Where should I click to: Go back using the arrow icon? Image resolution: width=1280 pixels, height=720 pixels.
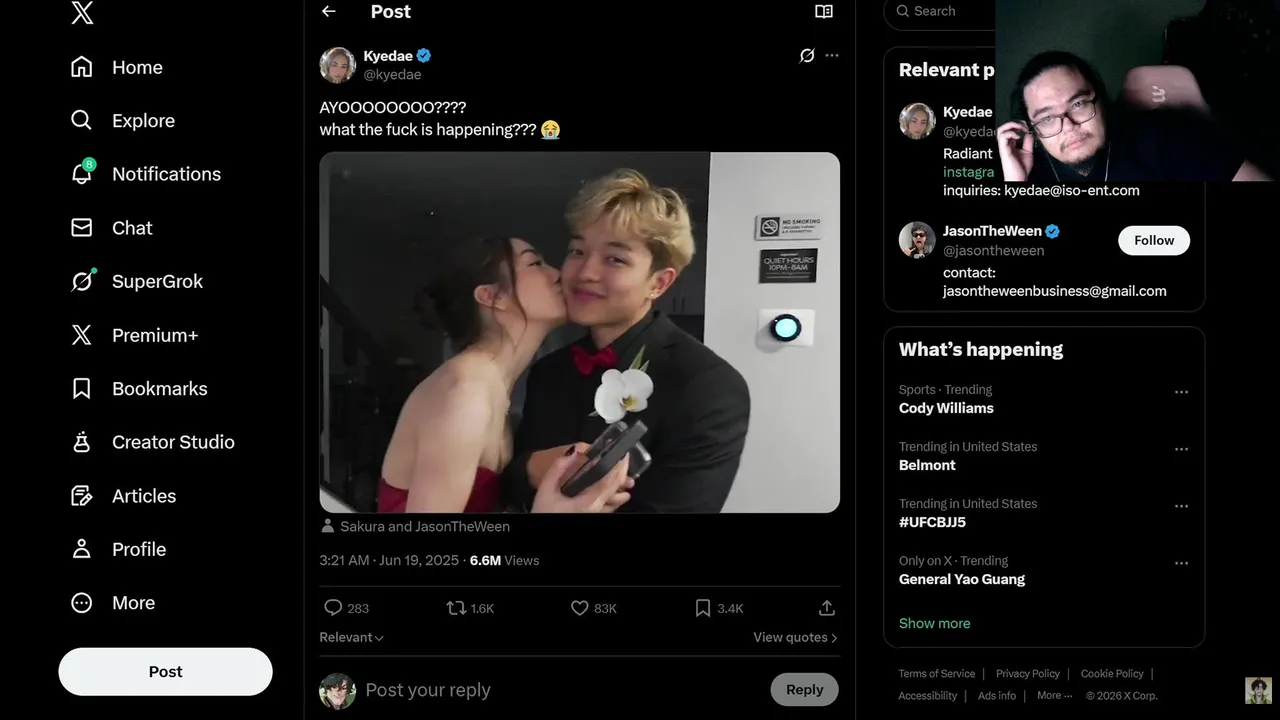[328, 12]
